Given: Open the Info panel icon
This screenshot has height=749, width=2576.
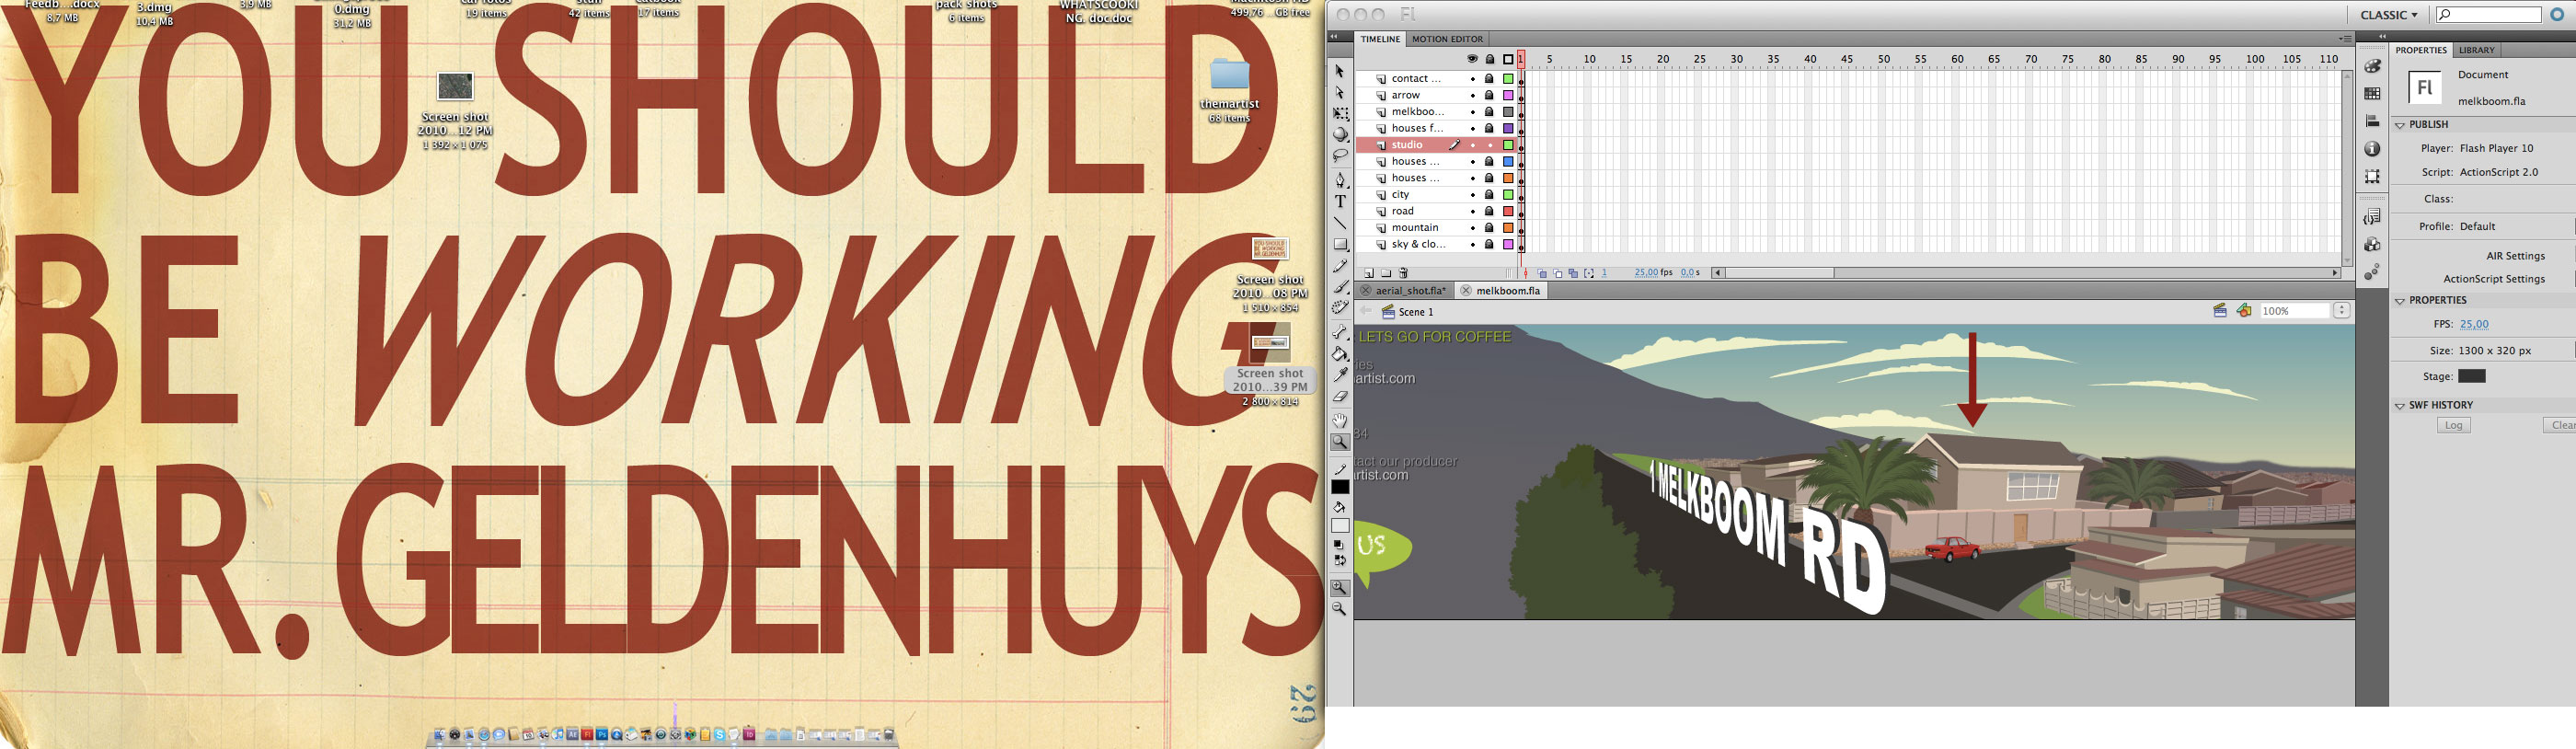Looking at the screenshot, I should (x=2372, y=149).
